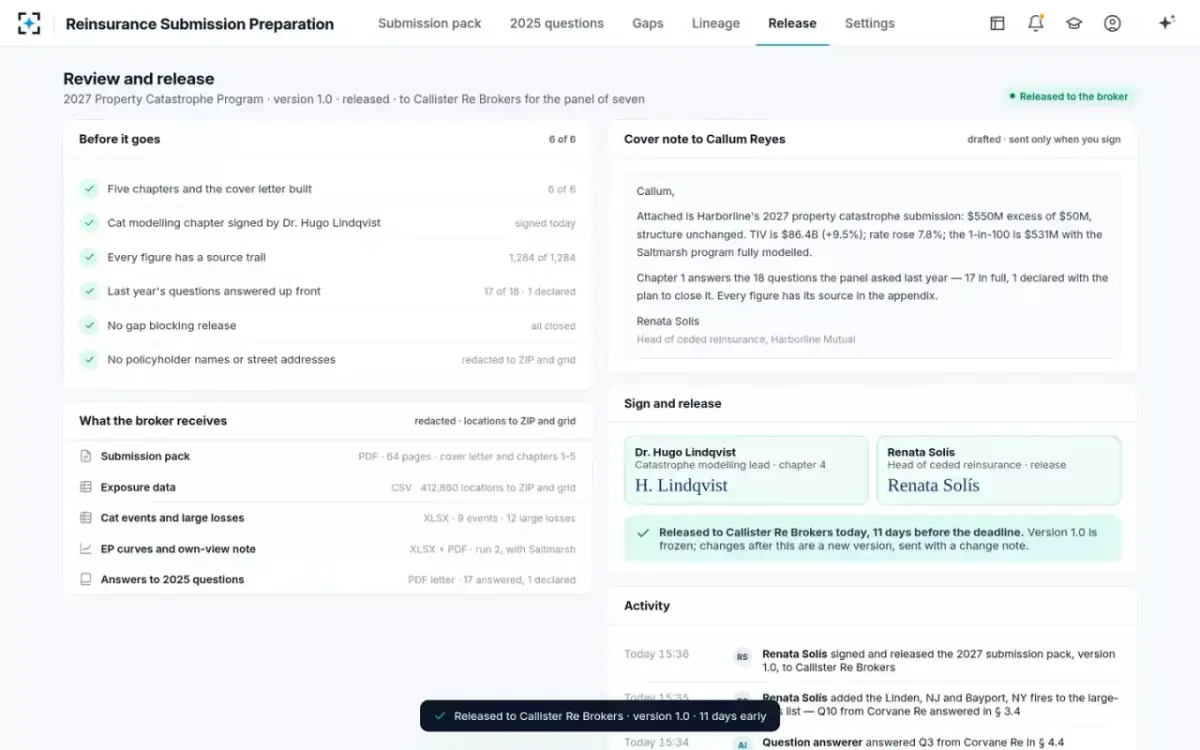Click the table icon for Exposure data
The image size is (1200, 750).
point(85,487)
